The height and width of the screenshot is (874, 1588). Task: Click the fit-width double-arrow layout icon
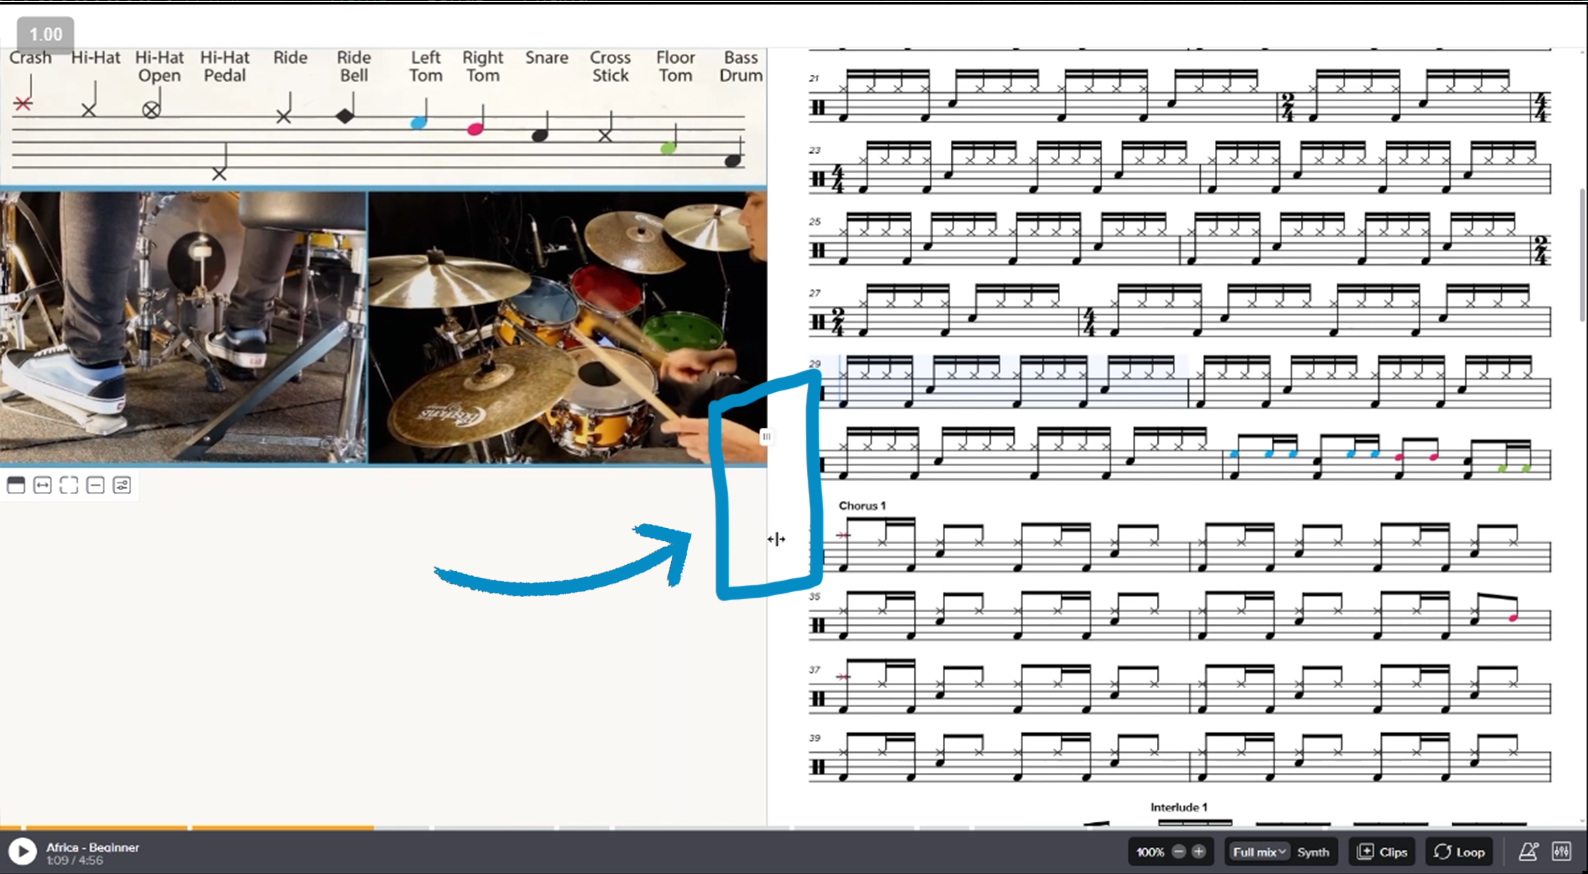42,486
